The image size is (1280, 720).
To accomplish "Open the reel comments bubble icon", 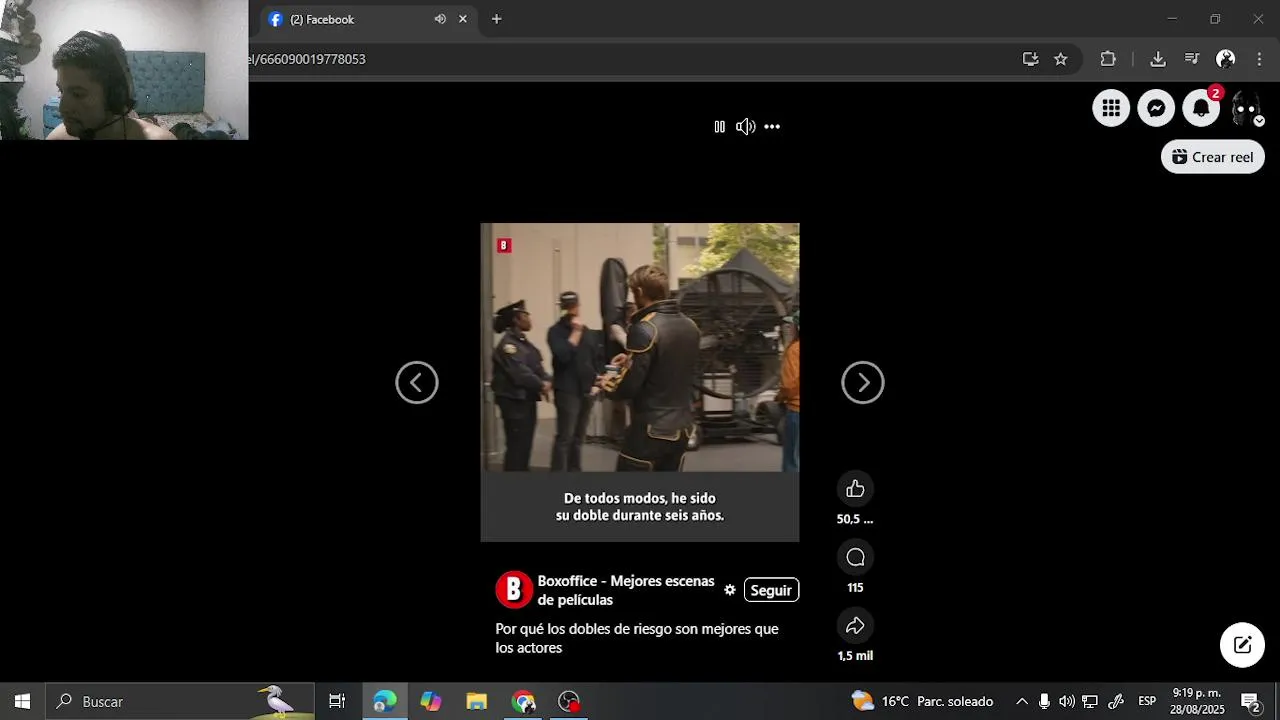I will (x=855, y=557).
